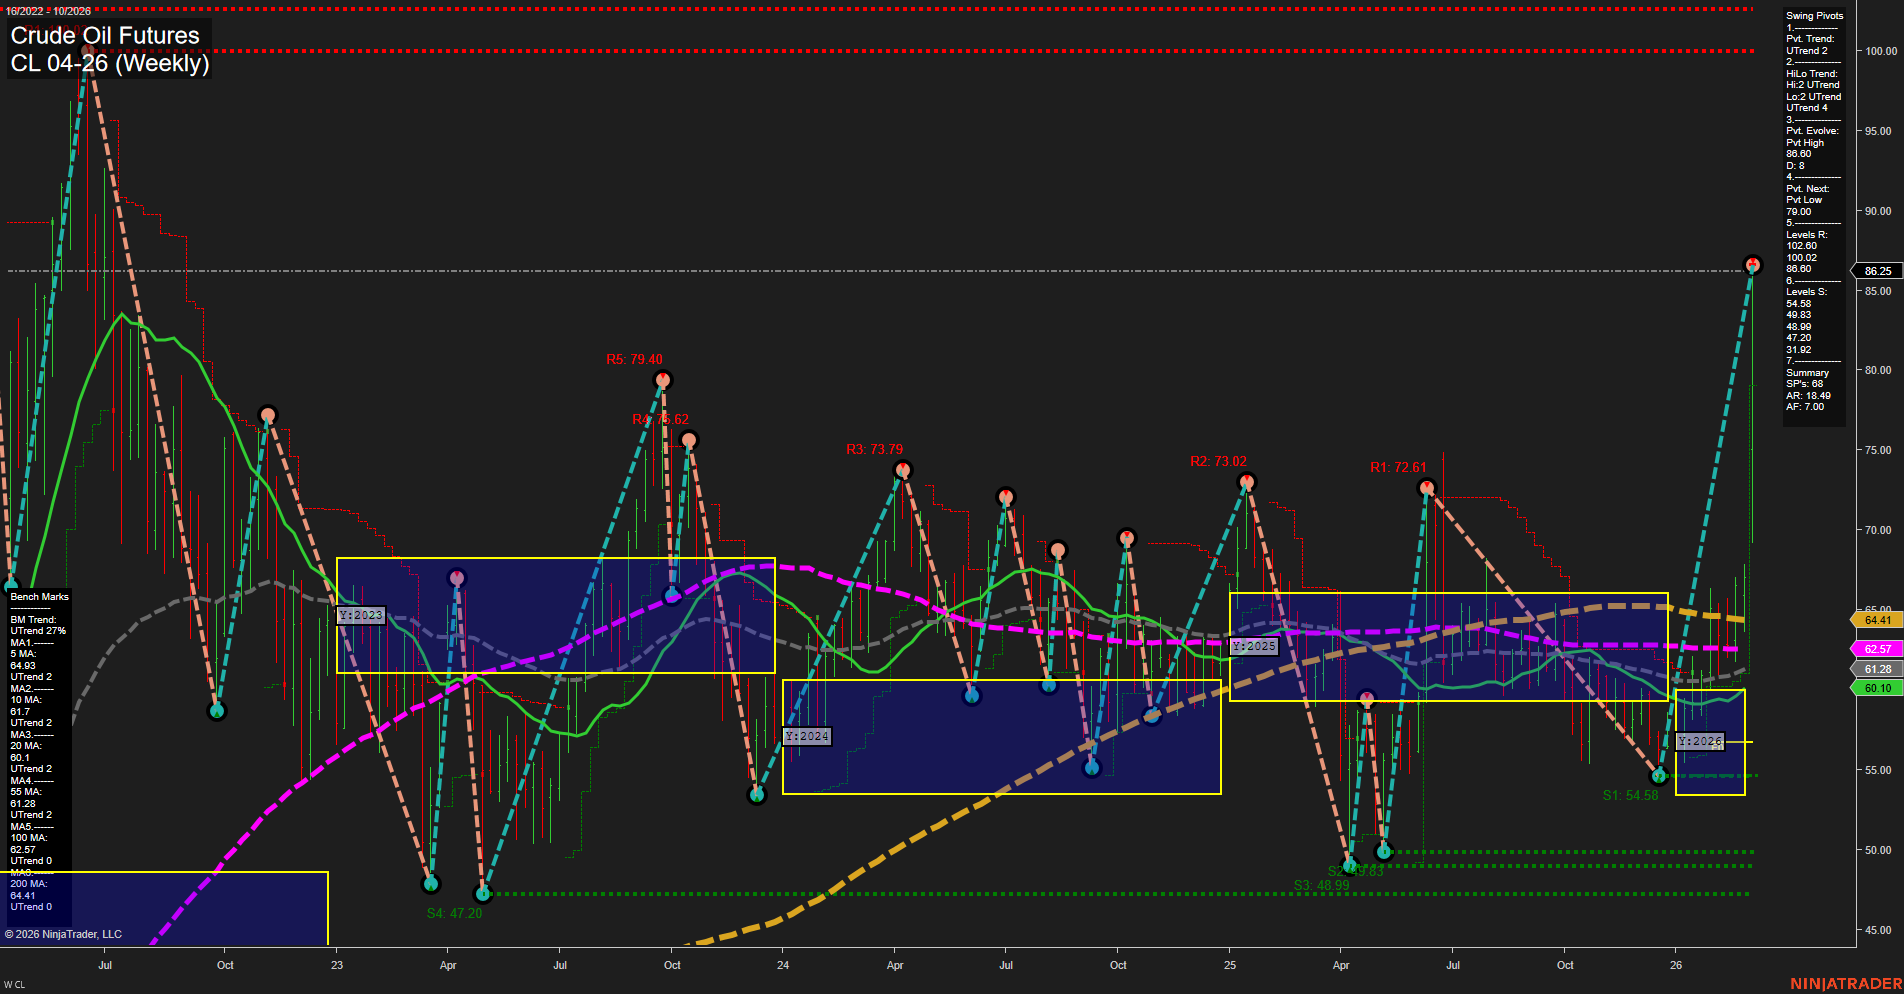Click the highest cyan pivot marker top right
Viewport: 1904px width, 994px height.
(x=1753, y=265)
